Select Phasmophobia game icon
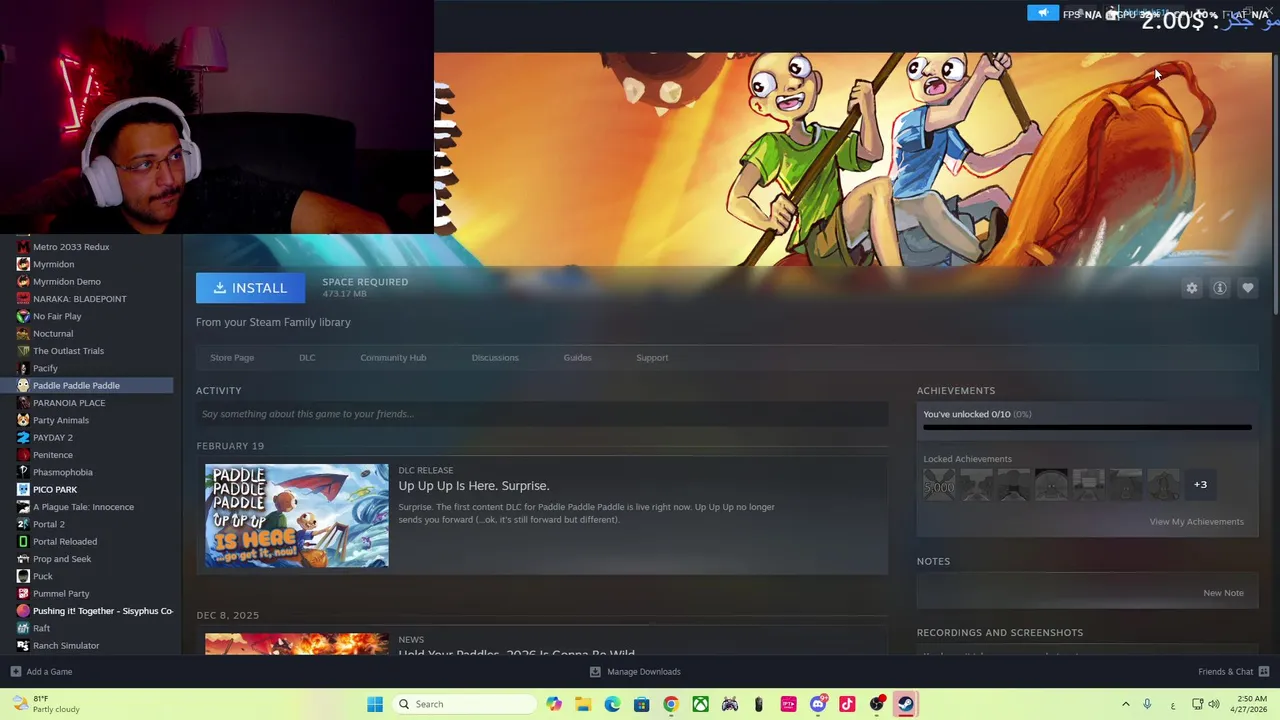 (23, 472)
